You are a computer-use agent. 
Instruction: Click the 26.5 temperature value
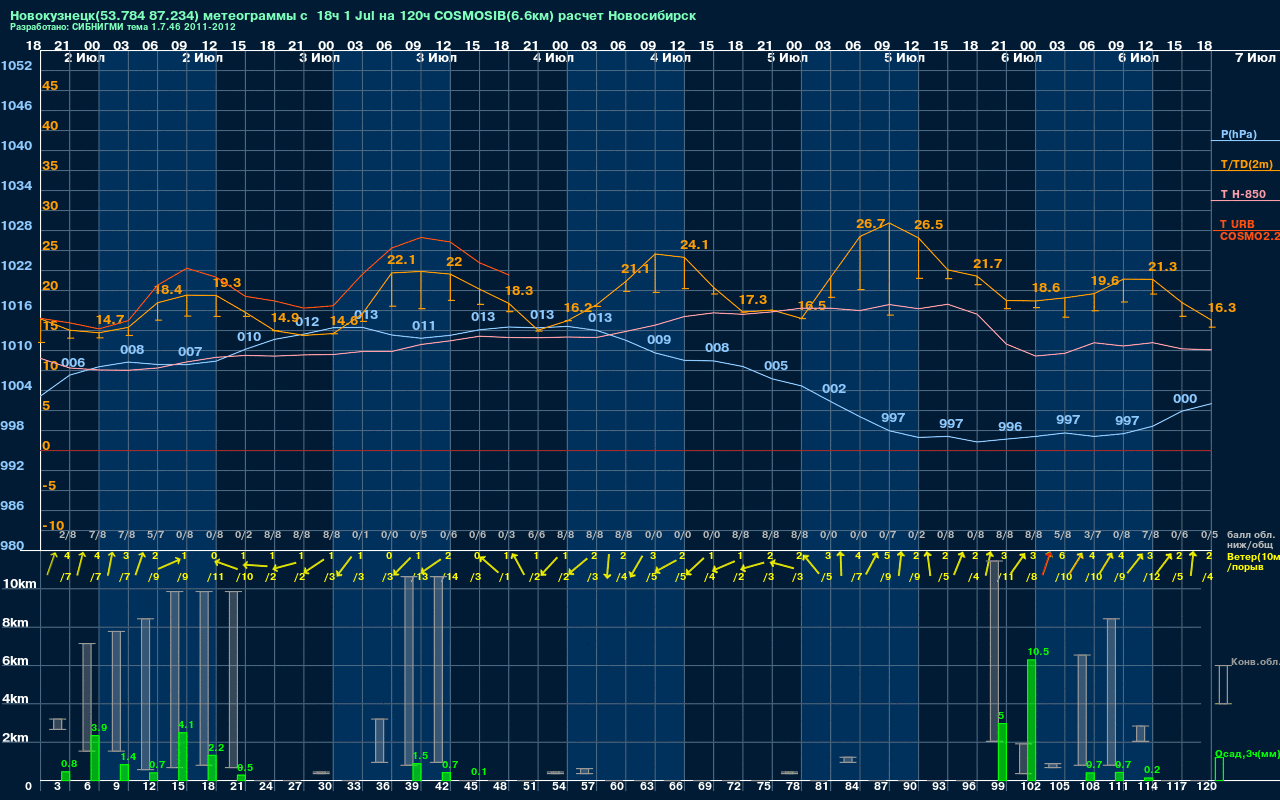point(928,225)
